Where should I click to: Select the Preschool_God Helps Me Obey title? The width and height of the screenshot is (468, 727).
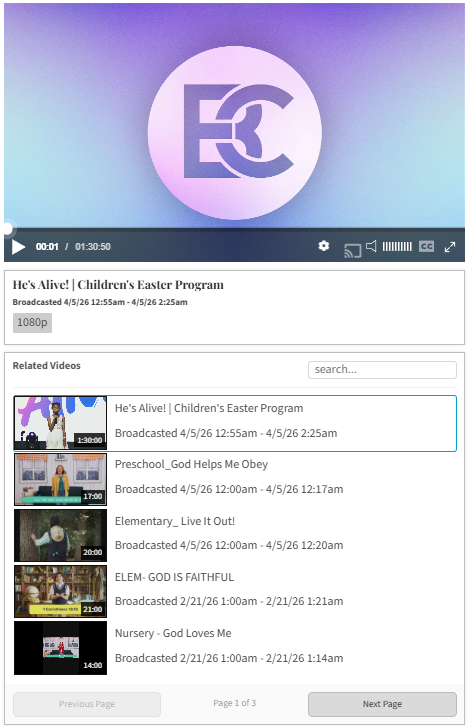191,465
